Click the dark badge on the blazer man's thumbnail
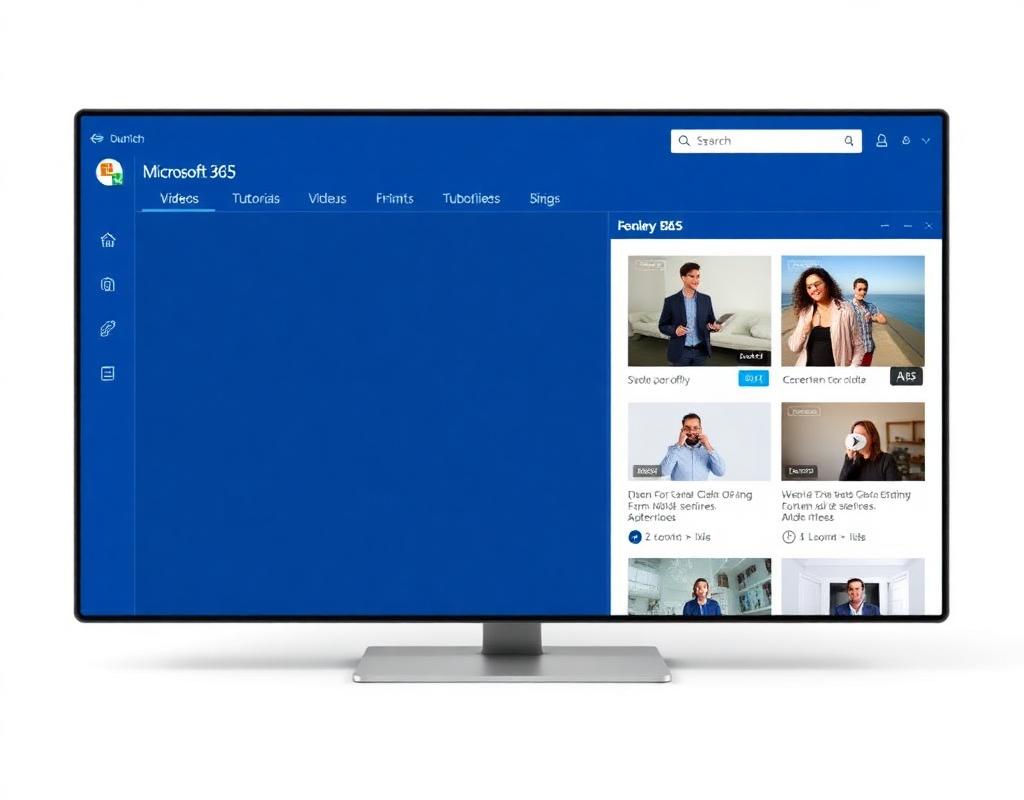This screenshot has width=1024, height=800. pos(752,356)
